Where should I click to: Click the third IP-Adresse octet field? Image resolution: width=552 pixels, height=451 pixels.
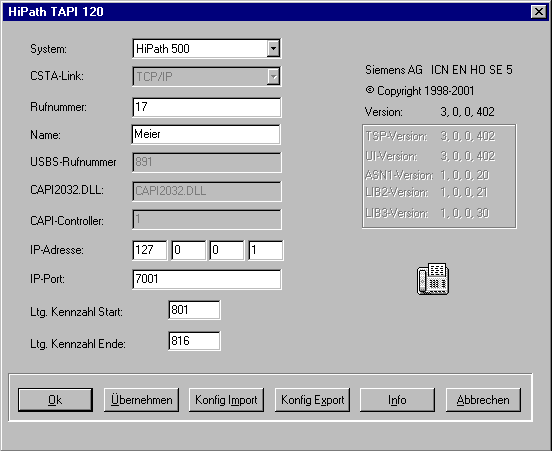226,250
